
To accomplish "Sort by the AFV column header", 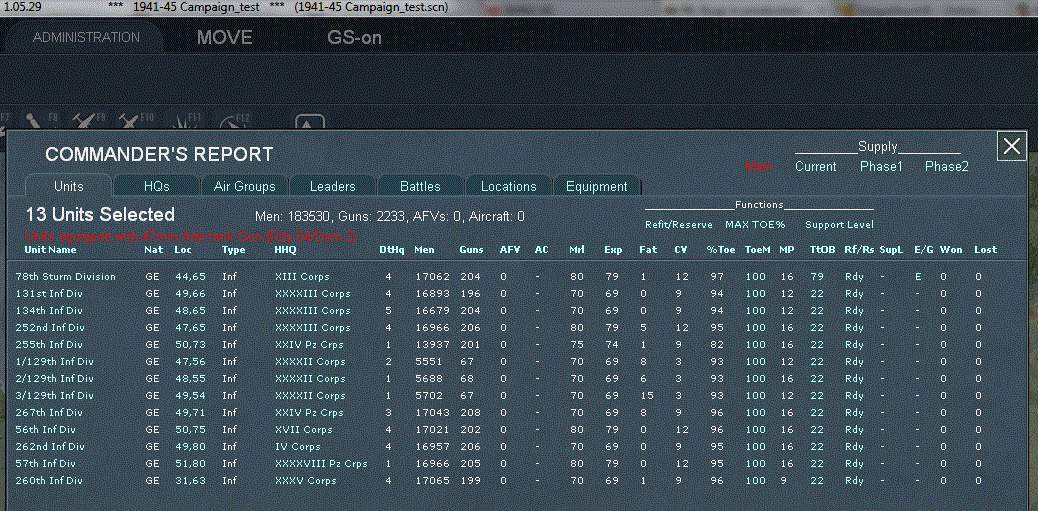I will coord(510,250).
